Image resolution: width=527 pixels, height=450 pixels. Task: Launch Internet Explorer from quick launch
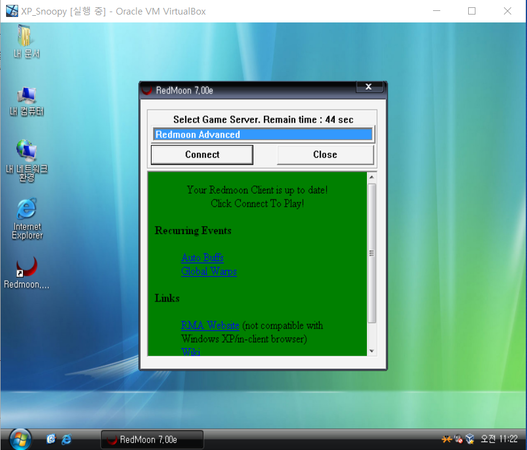[67, 439]
